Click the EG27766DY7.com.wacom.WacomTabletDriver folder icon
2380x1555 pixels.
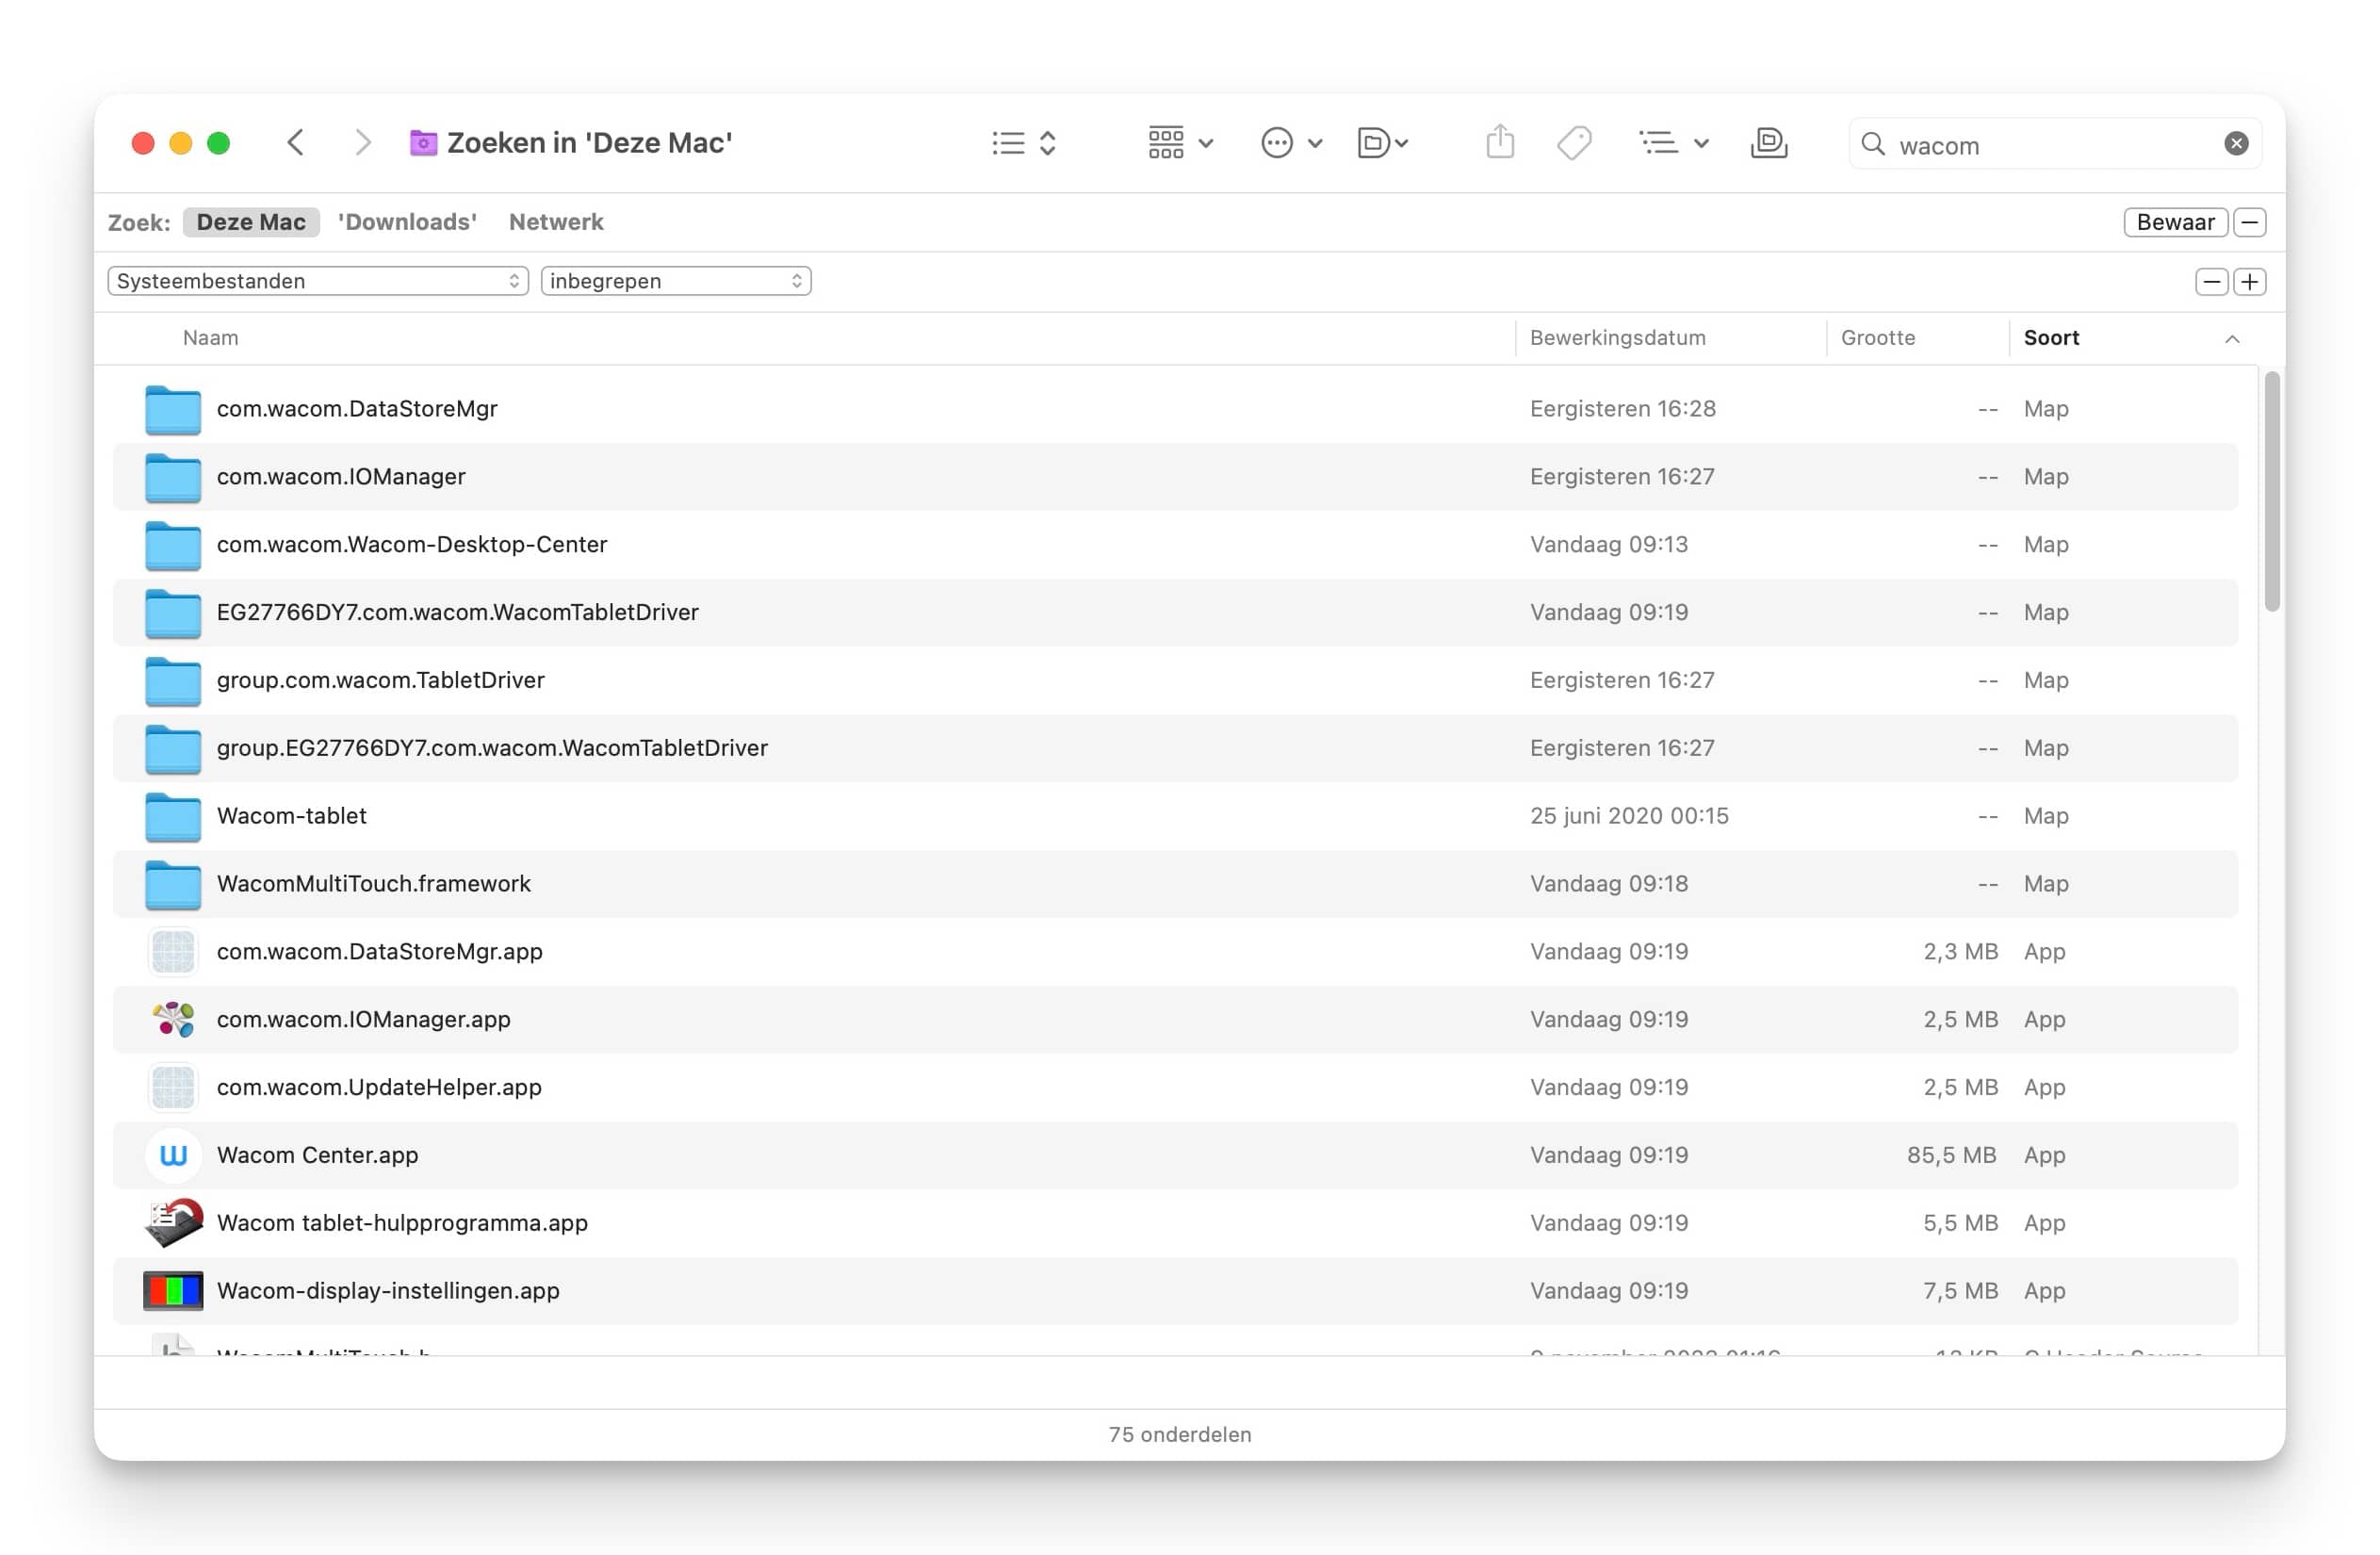(173, 613)
